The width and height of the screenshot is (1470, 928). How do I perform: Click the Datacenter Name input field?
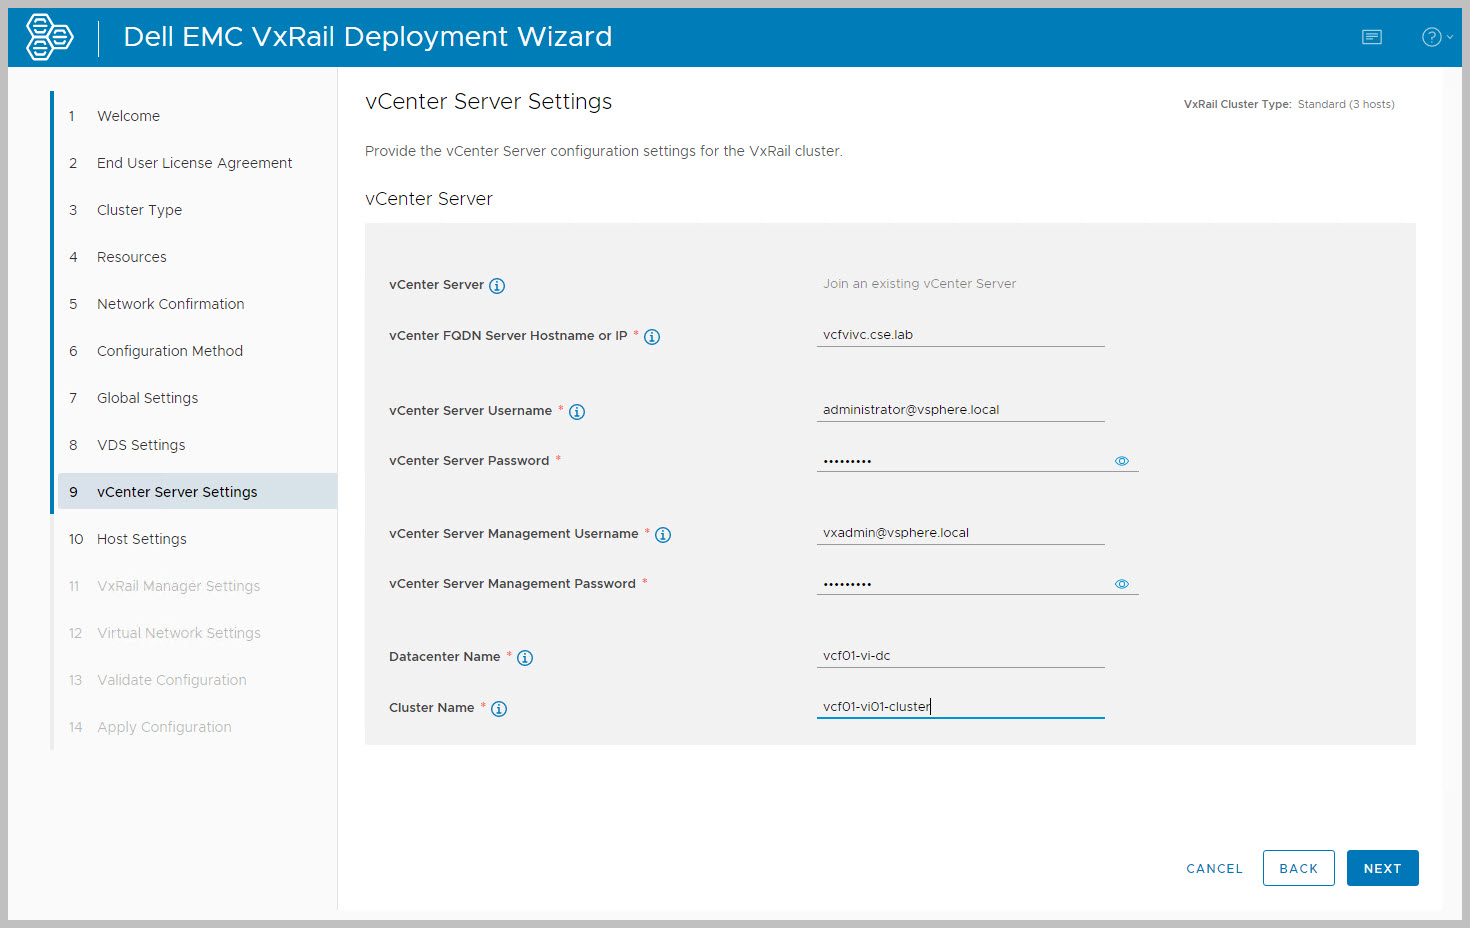960,656
